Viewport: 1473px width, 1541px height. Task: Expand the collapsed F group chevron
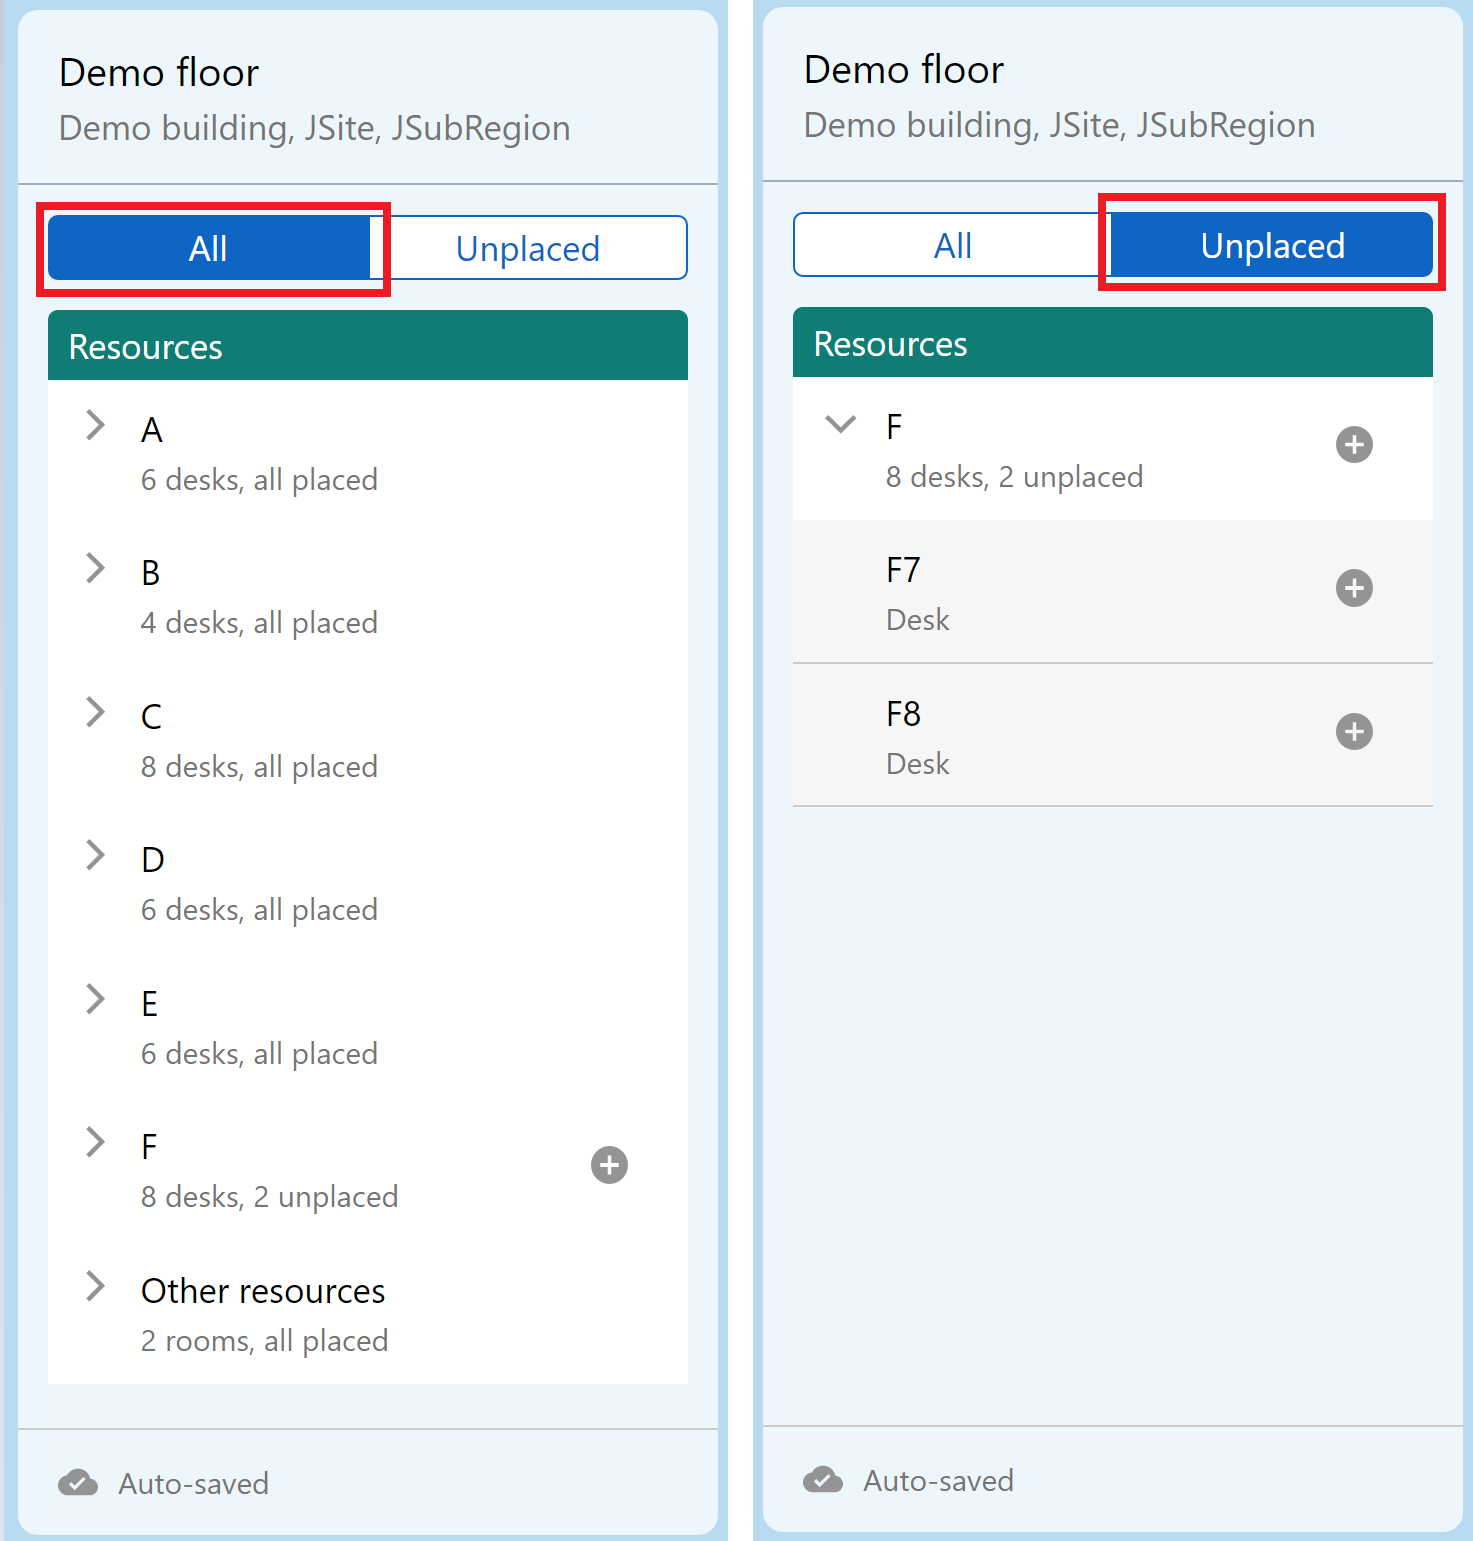pyautogui.click(x=96, y=1142)
